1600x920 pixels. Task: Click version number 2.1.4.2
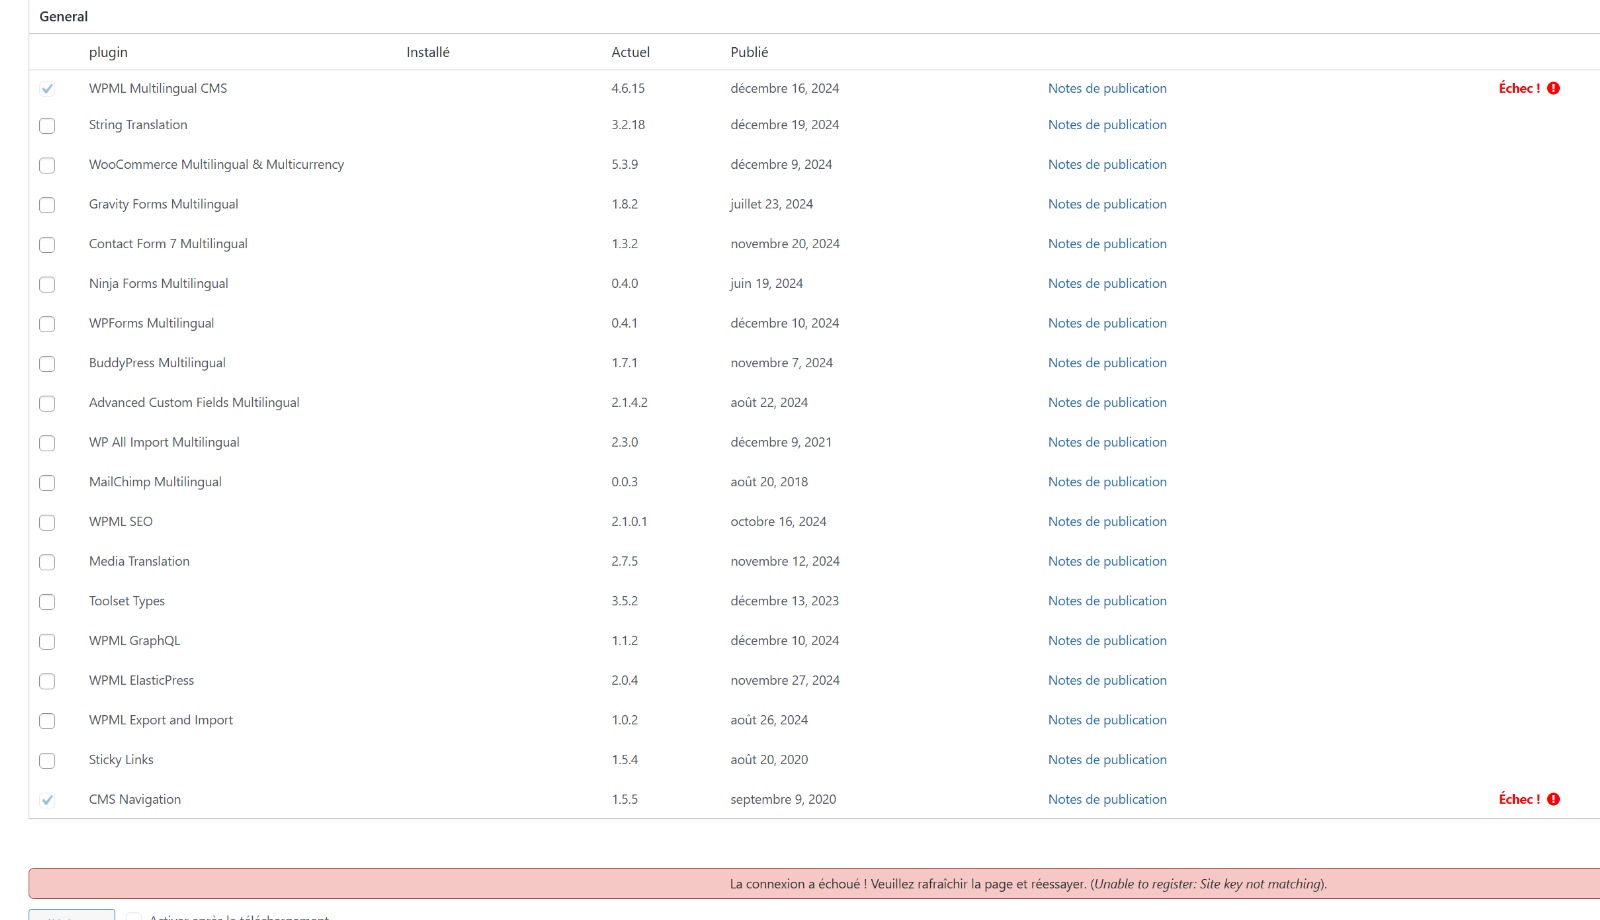tap(629, 402)
